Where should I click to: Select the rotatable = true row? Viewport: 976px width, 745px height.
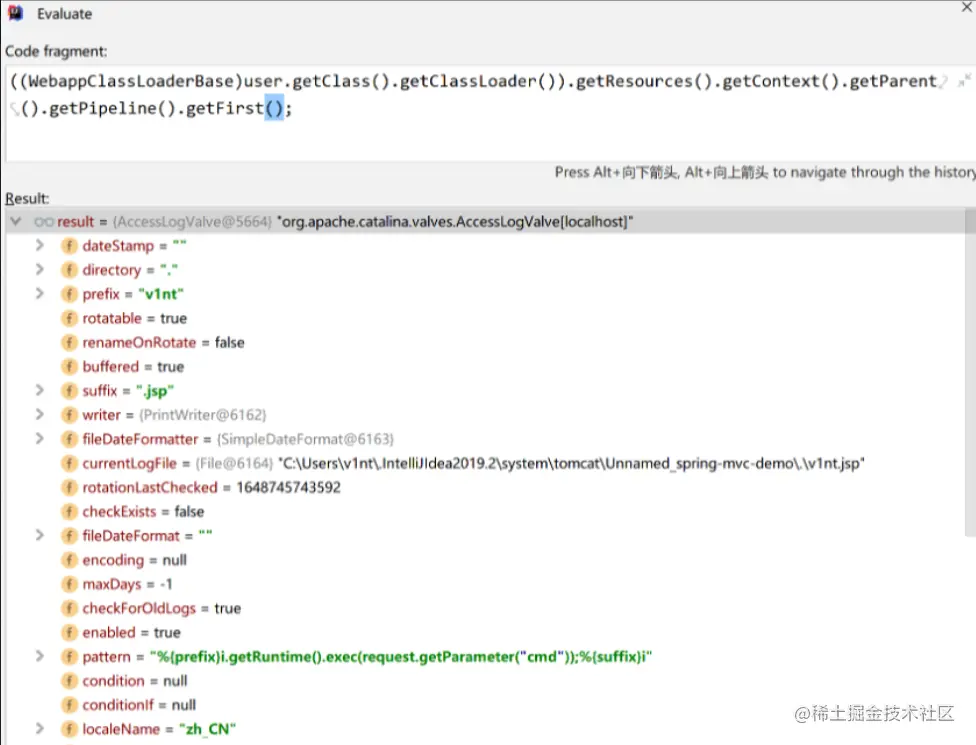tap(486, 318)
